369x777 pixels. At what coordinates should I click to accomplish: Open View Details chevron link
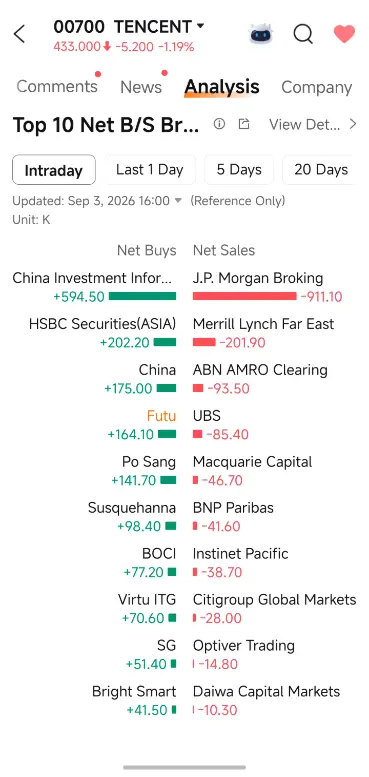point(313,124)
